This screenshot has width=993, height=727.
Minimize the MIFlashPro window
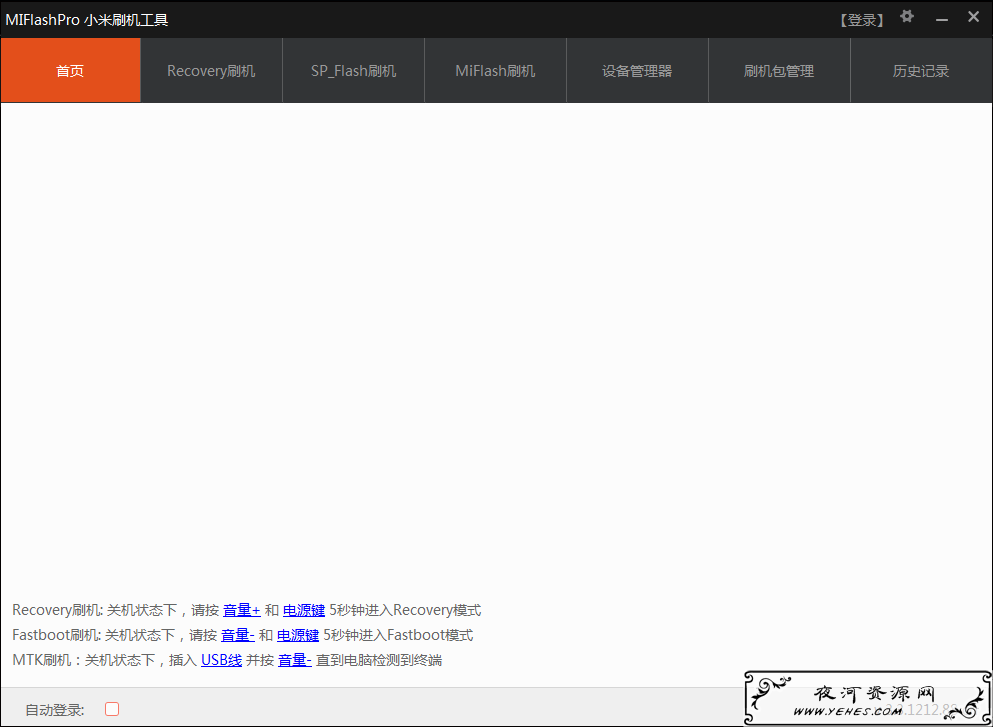tap(942, 19)
